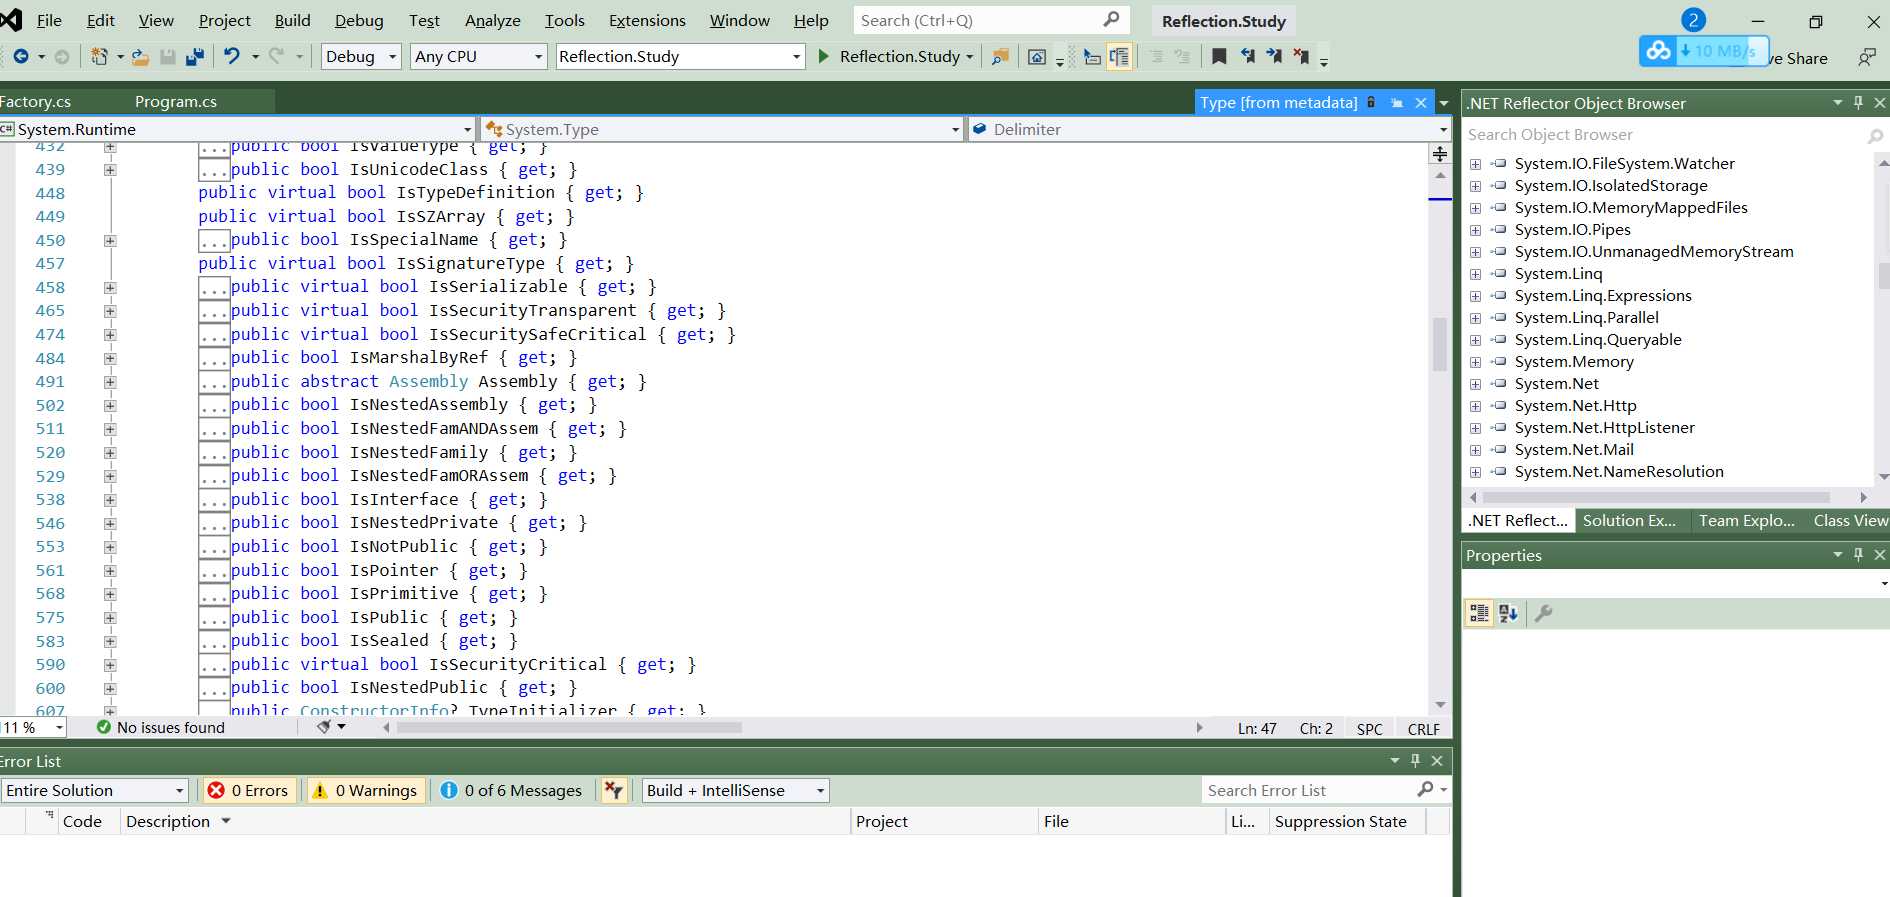Click the Find in Files icon
1890x897 pixels.
(x=999, y=57)
